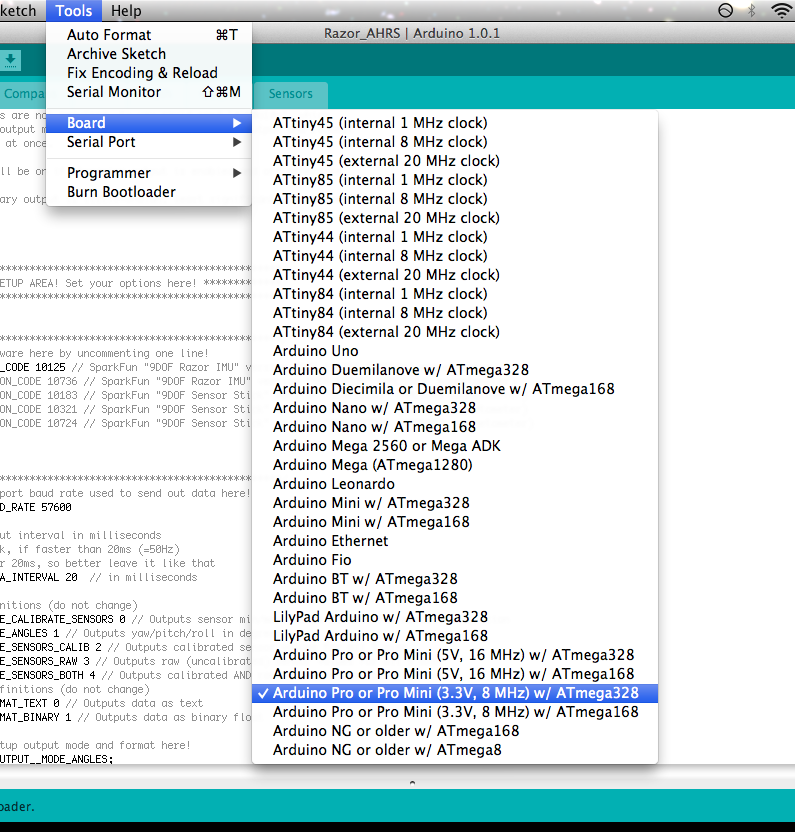Screen dimensions: 795x832
Task: Click the Wi-Fi status icon
Action: click(x=782, y=11)
